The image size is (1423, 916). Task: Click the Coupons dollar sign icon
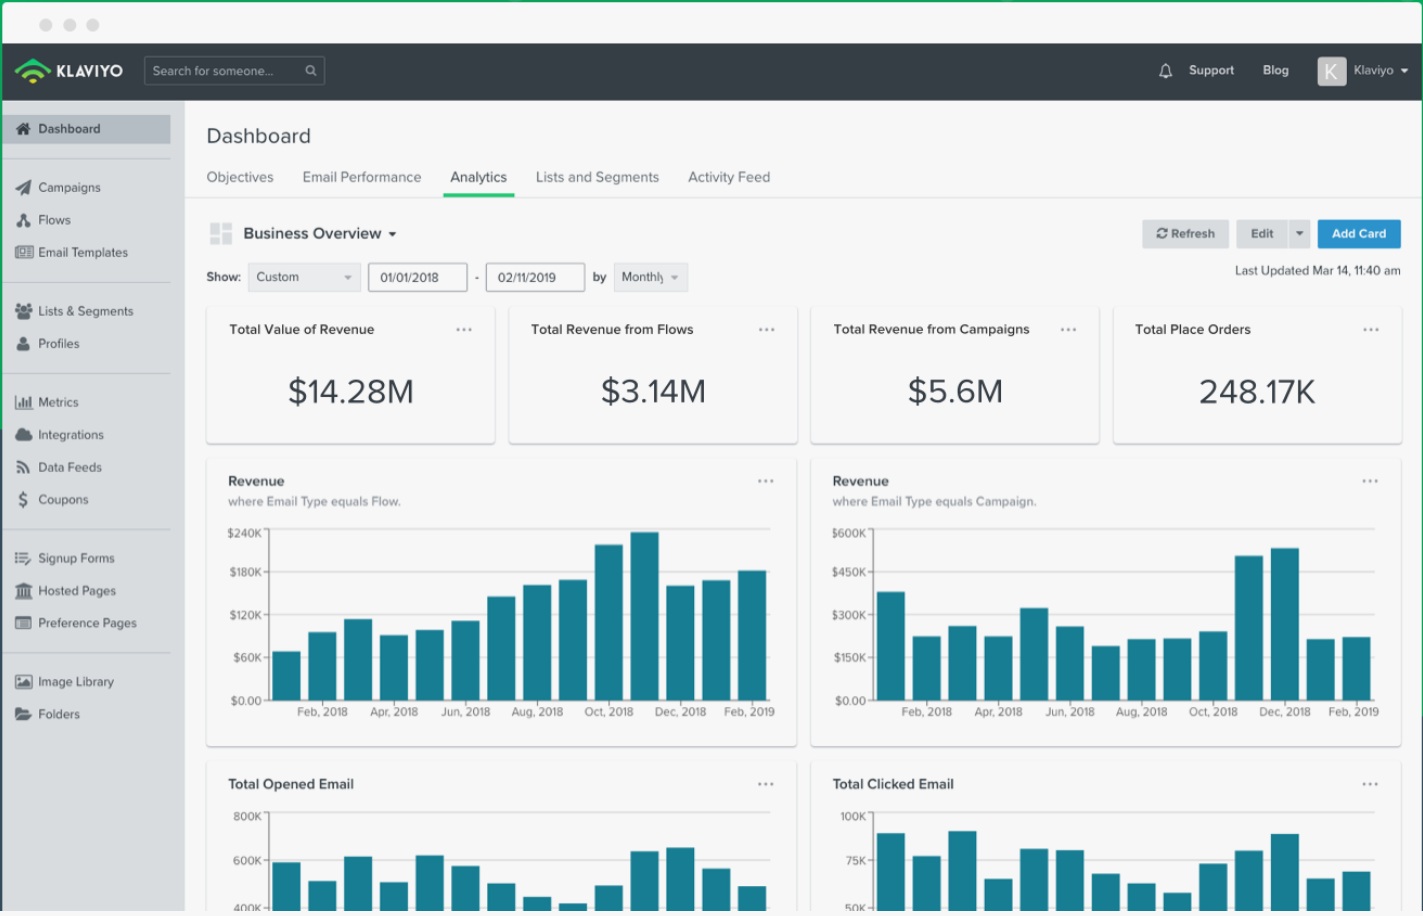pyautogui.click(x=23, y=500)
